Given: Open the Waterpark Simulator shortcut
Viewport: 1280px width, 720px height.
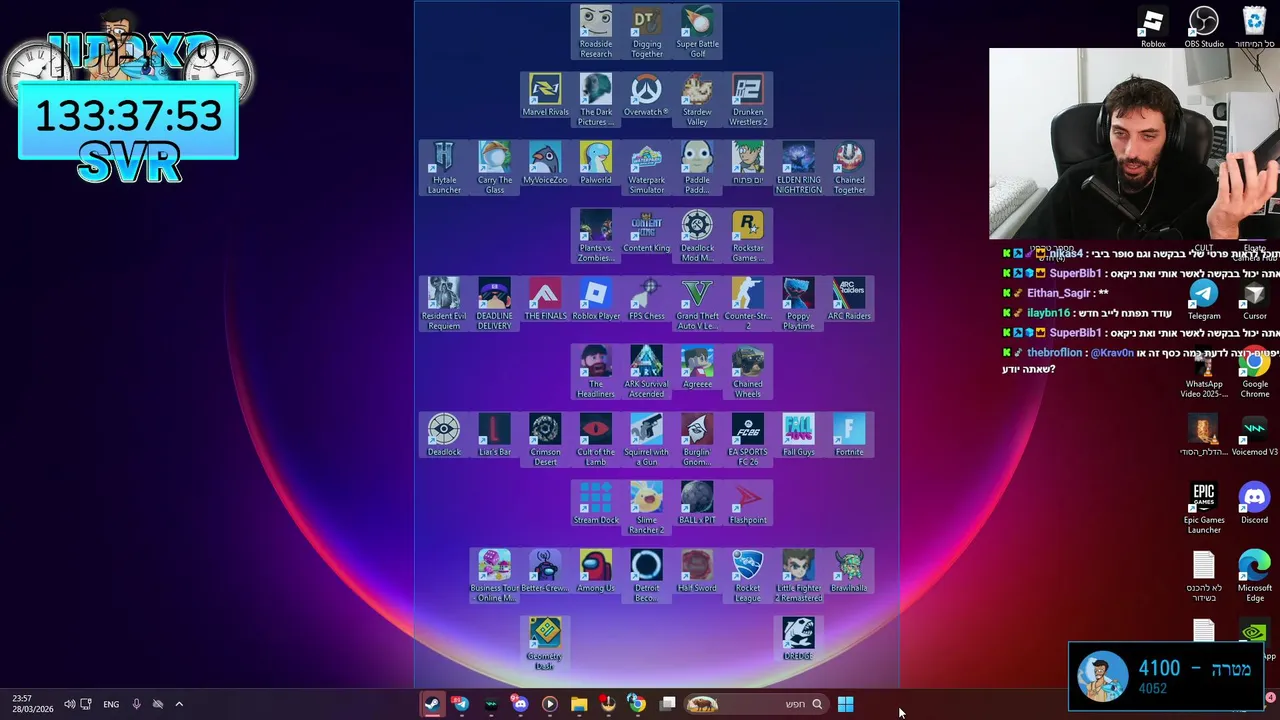Looking at the screenshot, I should [647, 168].
